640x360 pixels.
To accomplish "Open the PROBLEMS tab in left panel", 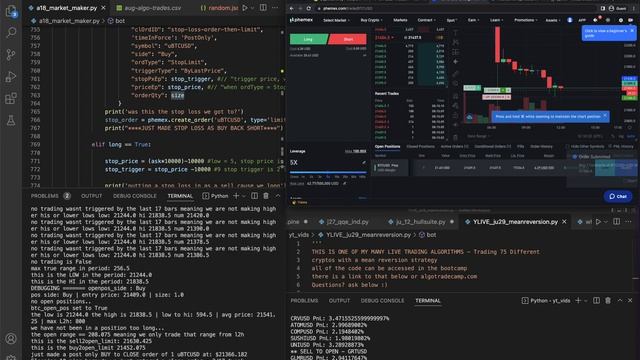I will (45, 196).
